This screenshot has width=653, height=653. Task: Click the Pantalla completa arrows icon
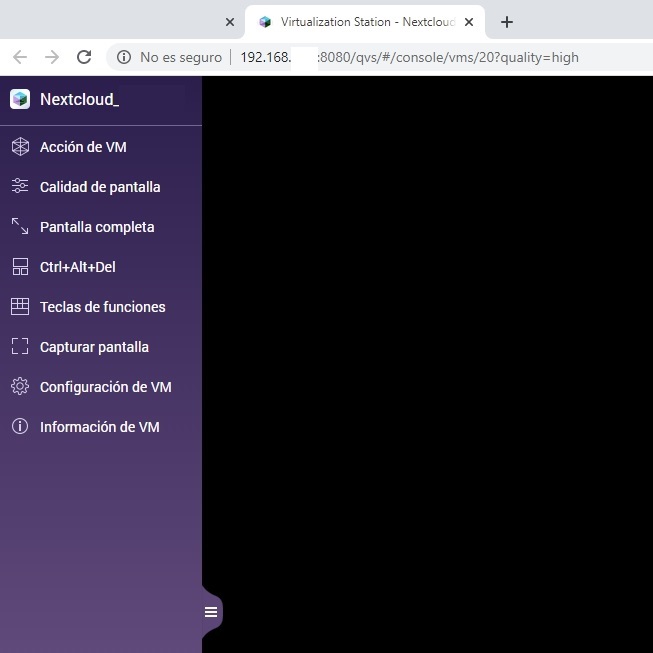20,227
